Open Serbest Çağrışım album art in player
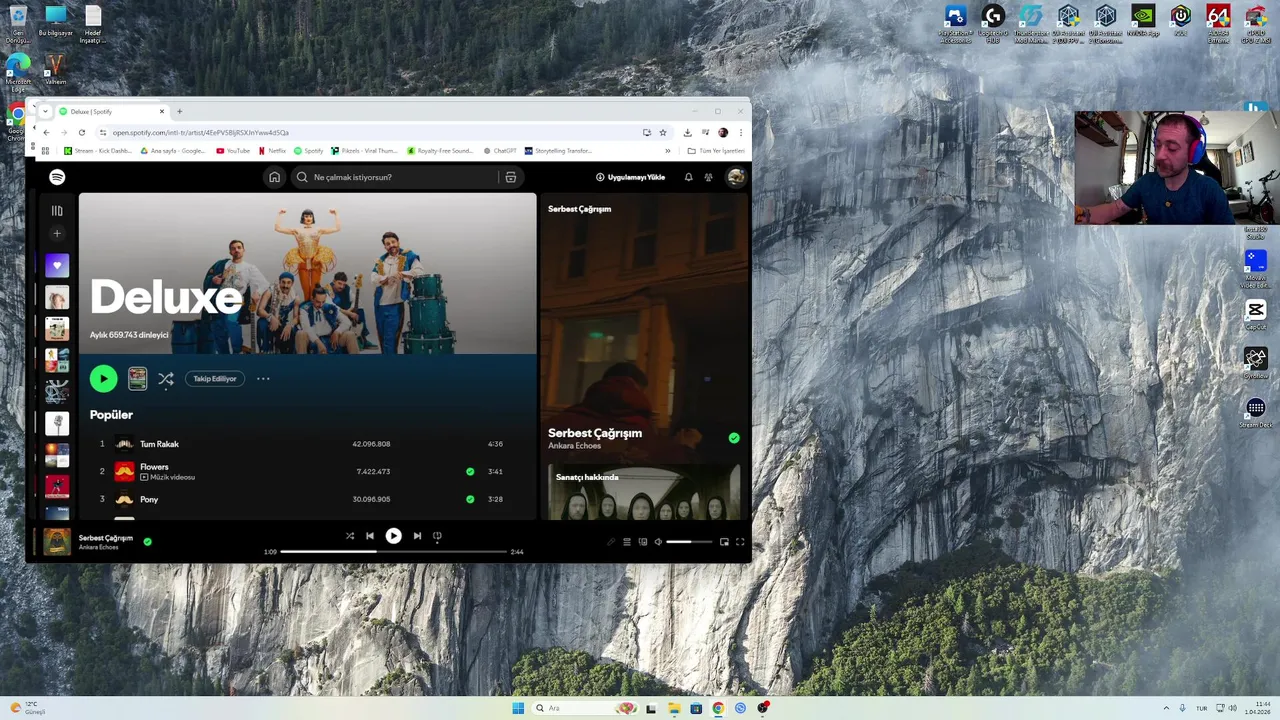Image resolution: width=1280 pixels, height=720 pixels. click(57, 542)
